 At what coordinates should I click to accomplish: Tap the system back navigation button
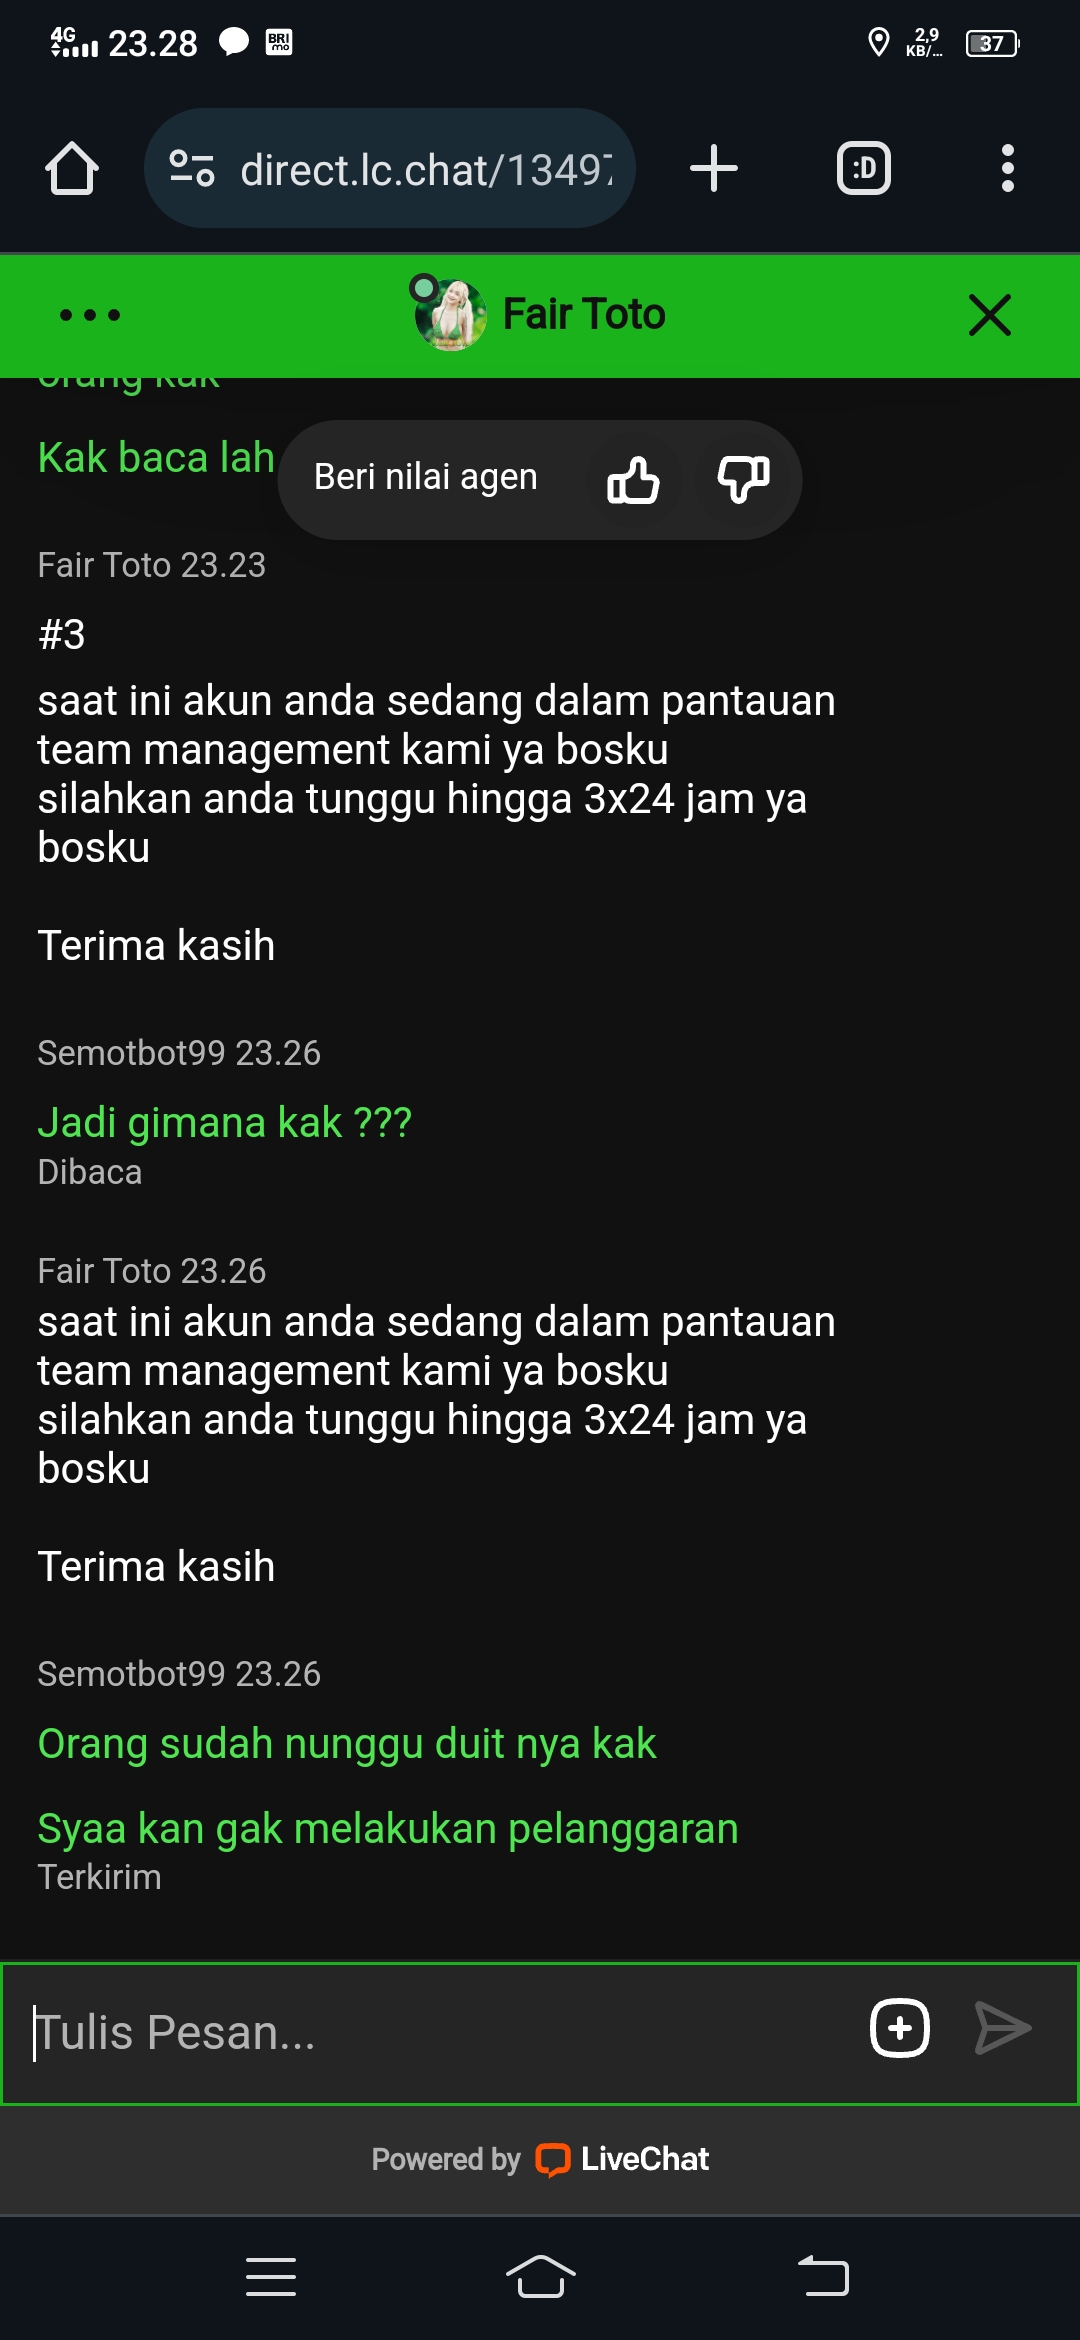coord(823,2277)
